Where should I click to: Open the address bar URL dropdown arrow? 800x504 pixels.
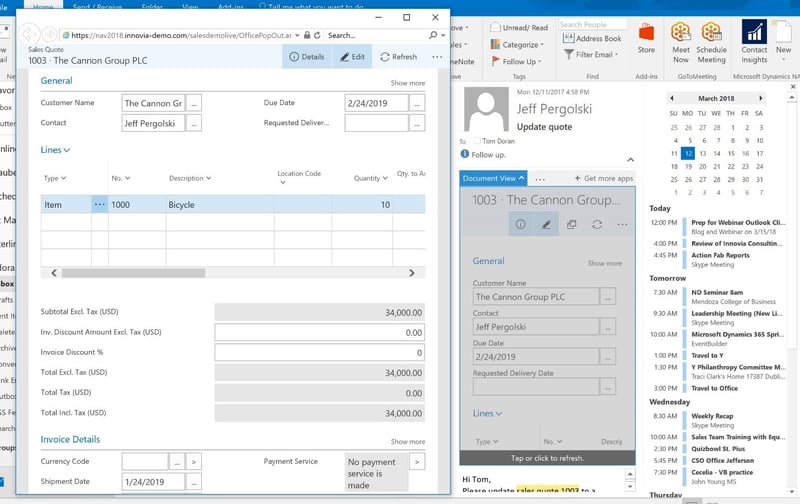click(297, 35)
